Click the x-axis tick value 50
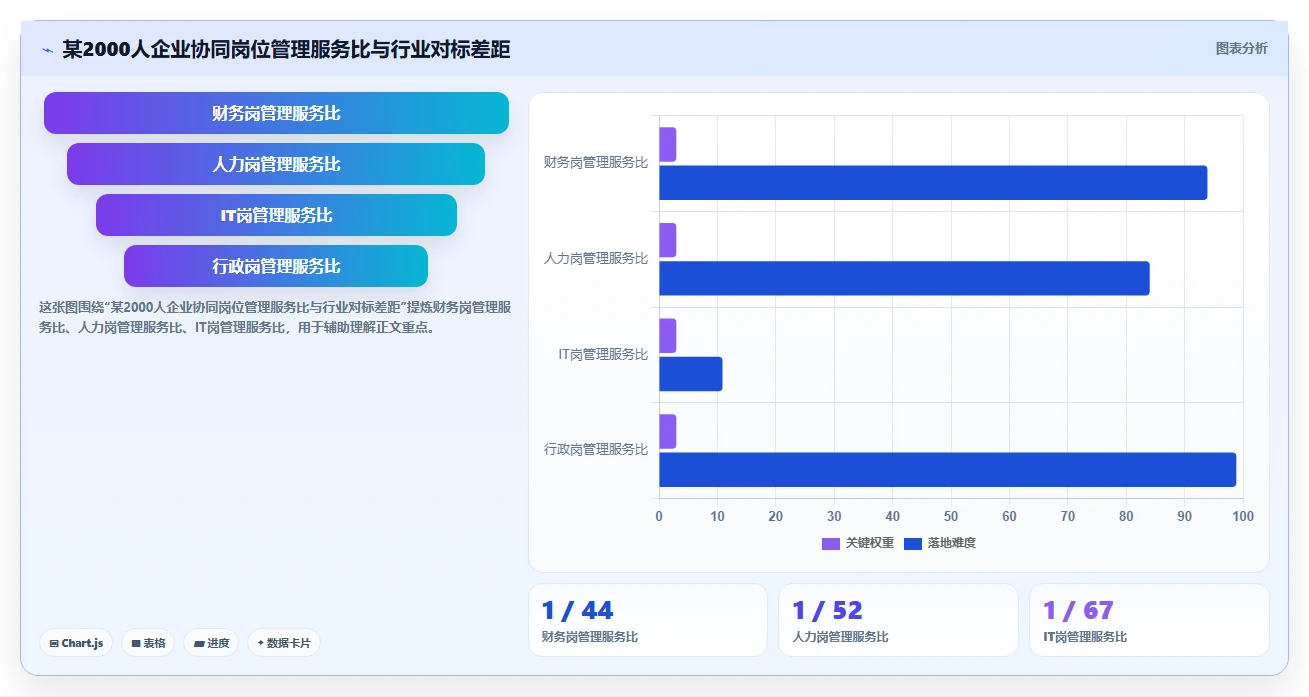1309x697 pixels. point(951,516)
